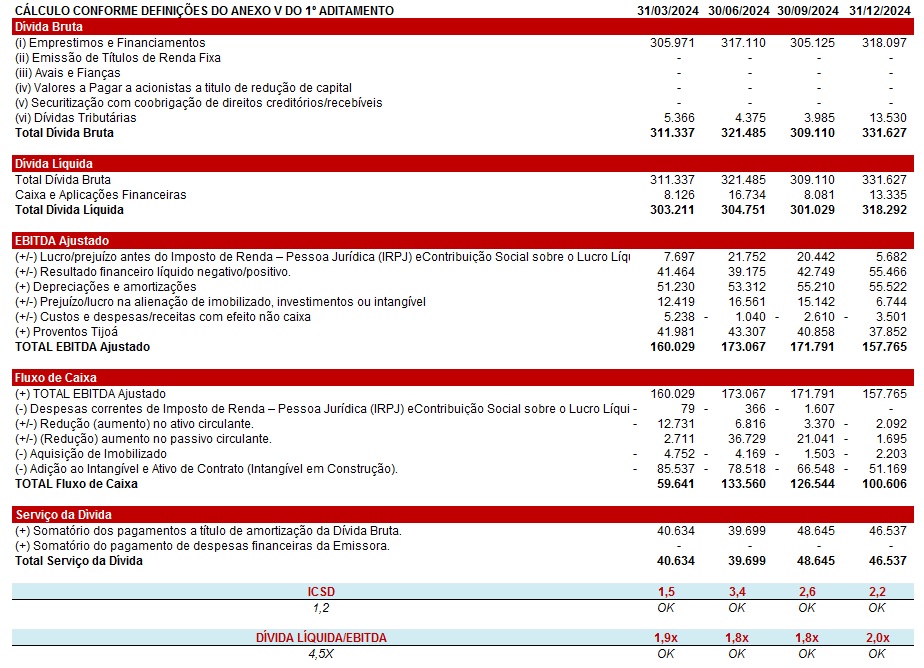Select Total Dívida Líquida value 318.292
Image resolution: width=924 pixels, height=668 pixels.
click(885, 210)
